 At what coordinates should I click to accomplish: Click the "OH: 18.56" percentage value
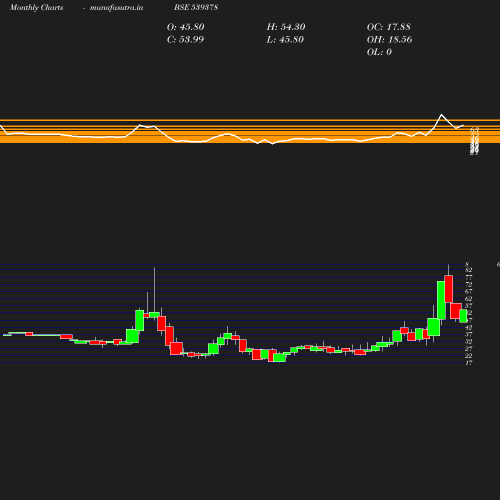tap(389, 39)
